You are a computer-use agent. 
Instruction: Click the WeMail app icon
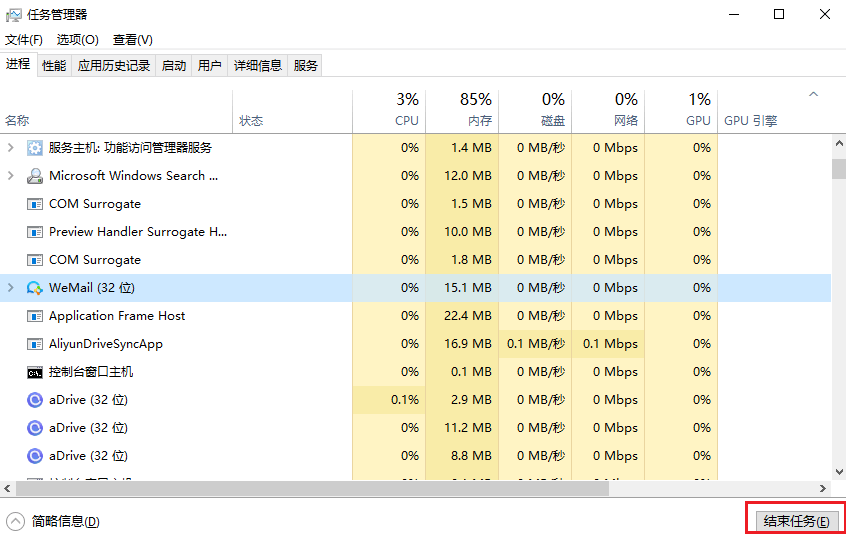pos(35,288)
